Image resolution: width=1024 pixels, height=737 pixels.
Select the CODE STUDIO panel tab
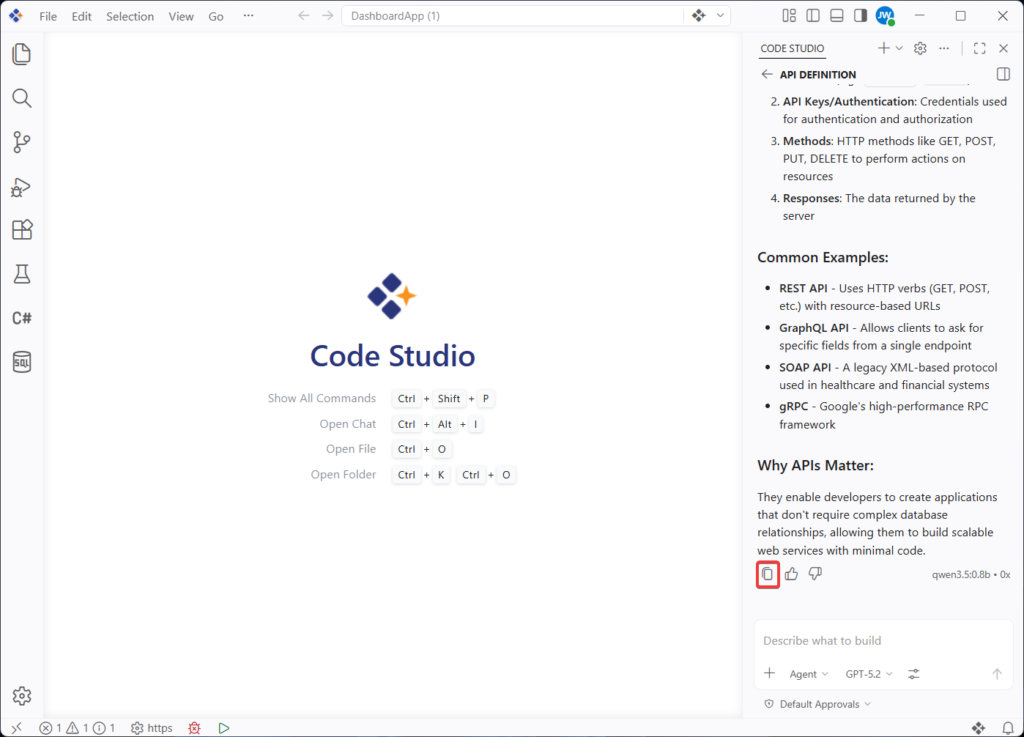[792, 48]
